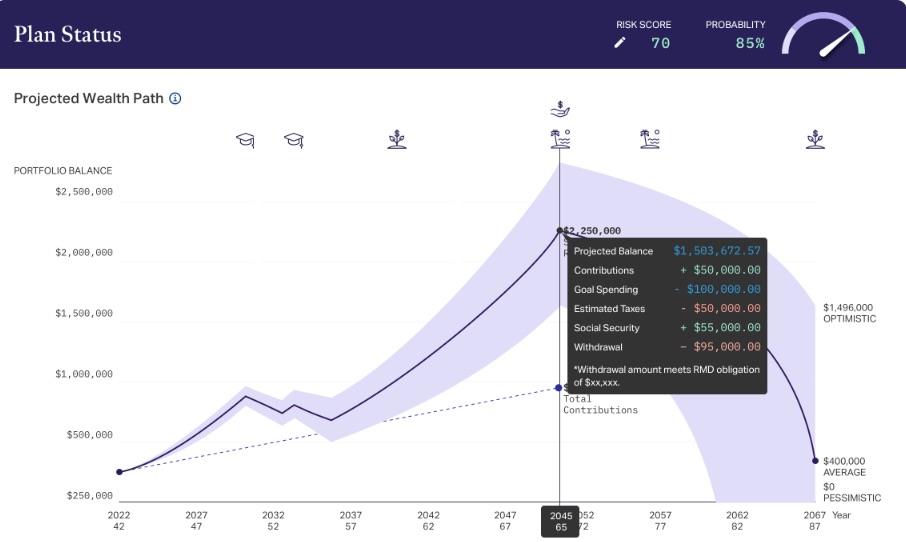This screenshot has width=906, height=542.
Task: Click the 2022 starting data point
Action: [120, 472]
